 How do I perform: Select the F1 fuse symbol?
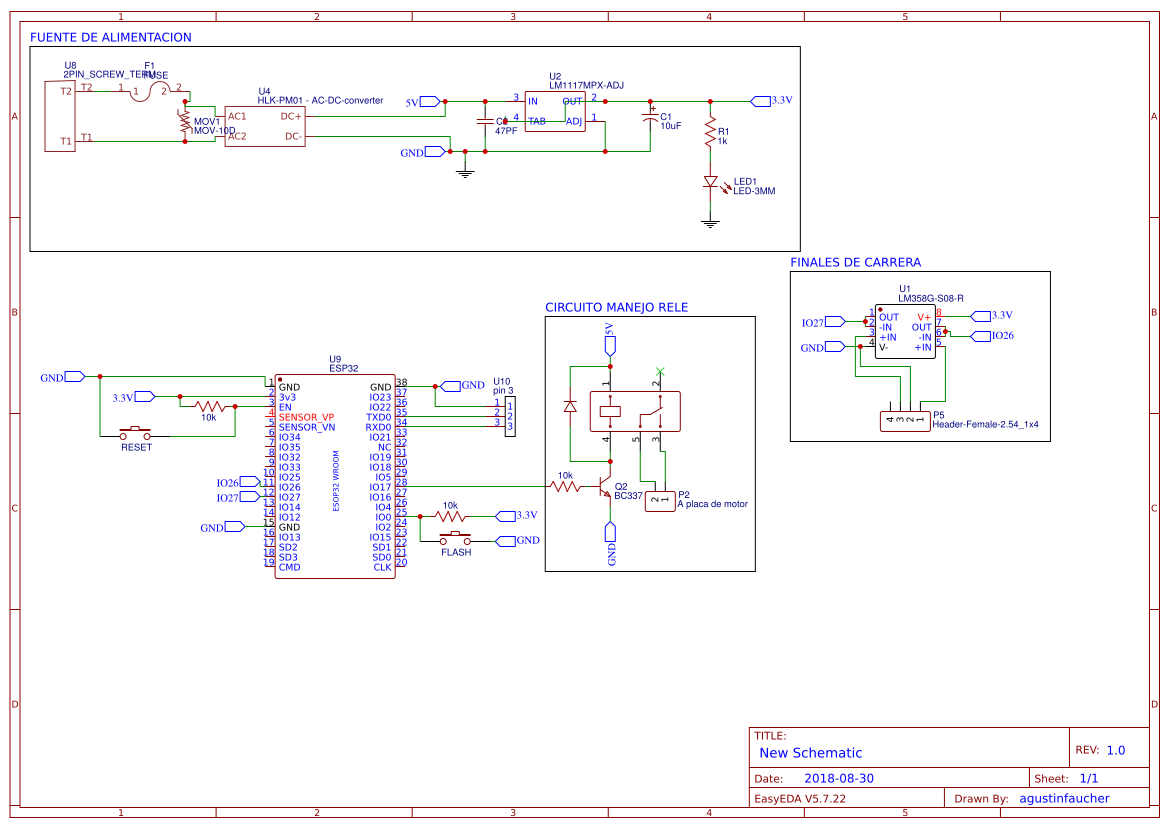pos(156,91)
